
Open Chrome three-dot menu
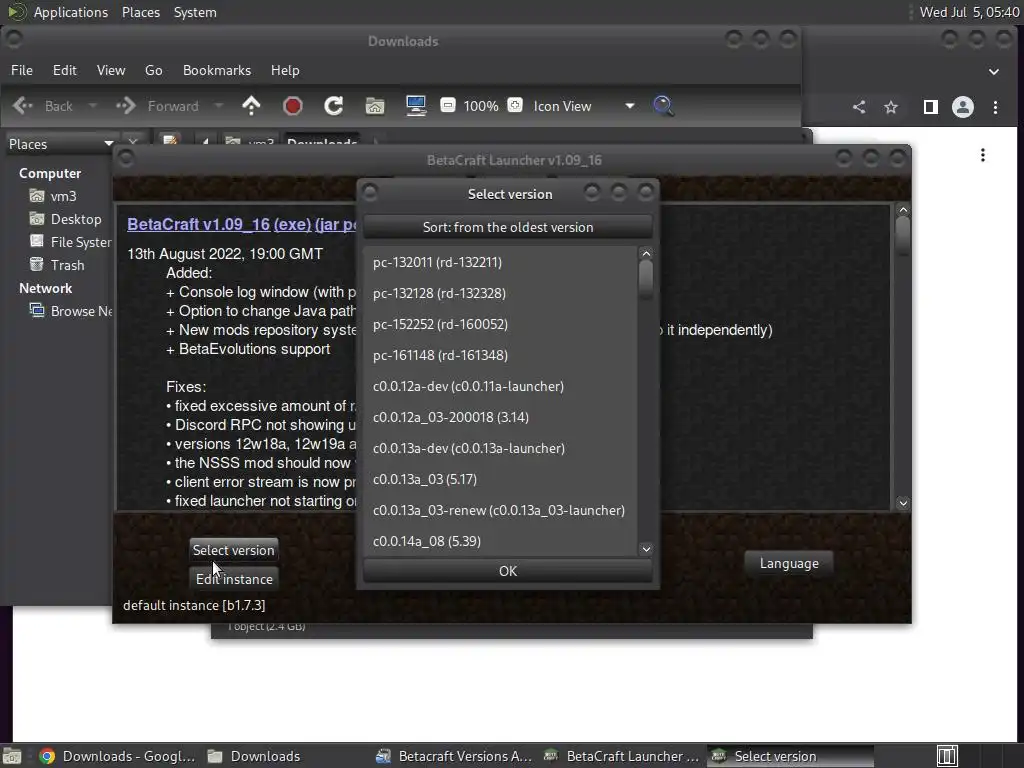(x=995, y=107)
